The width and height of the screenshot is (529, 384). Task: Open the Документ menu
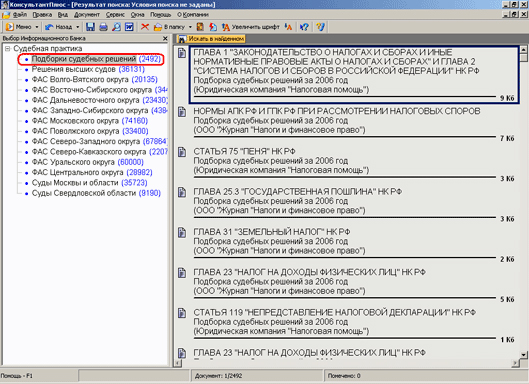point(87,15)
